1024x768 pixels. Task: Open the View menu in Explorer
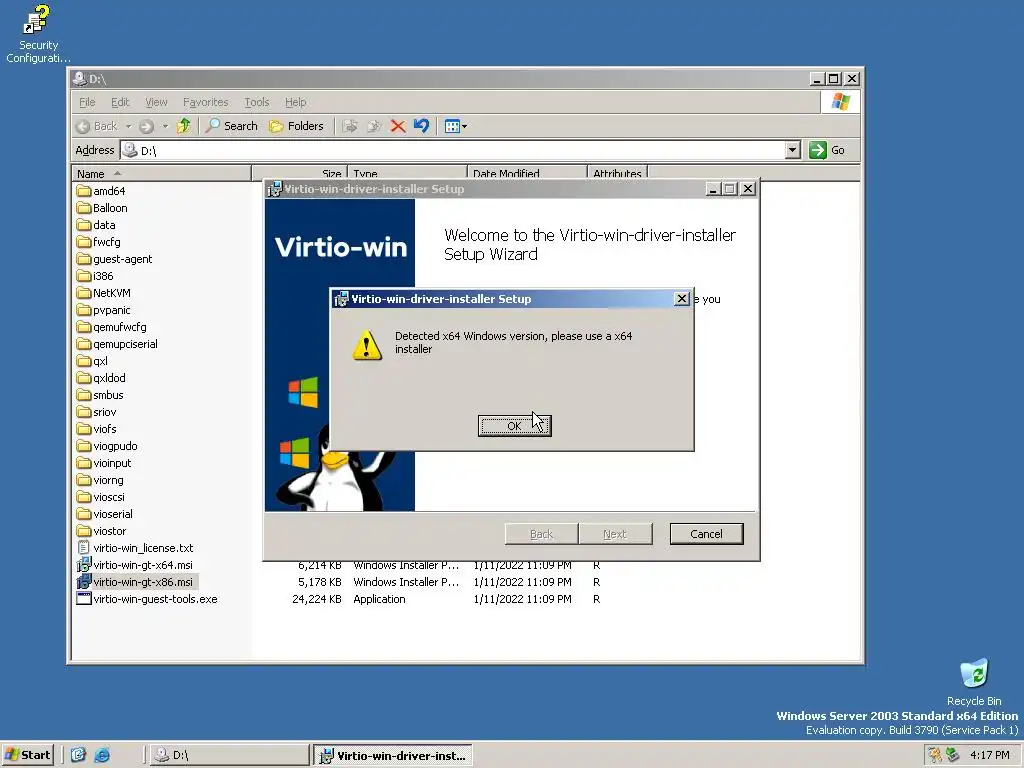[156, 102]
